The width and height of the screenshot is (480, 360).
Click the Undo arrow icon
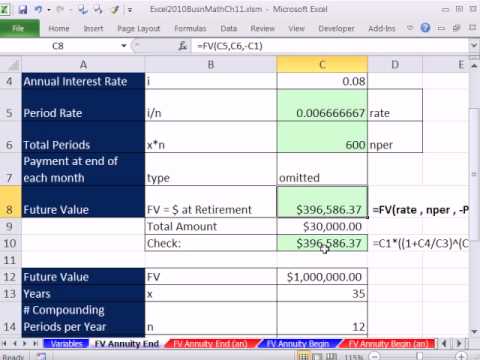(38, 9)
